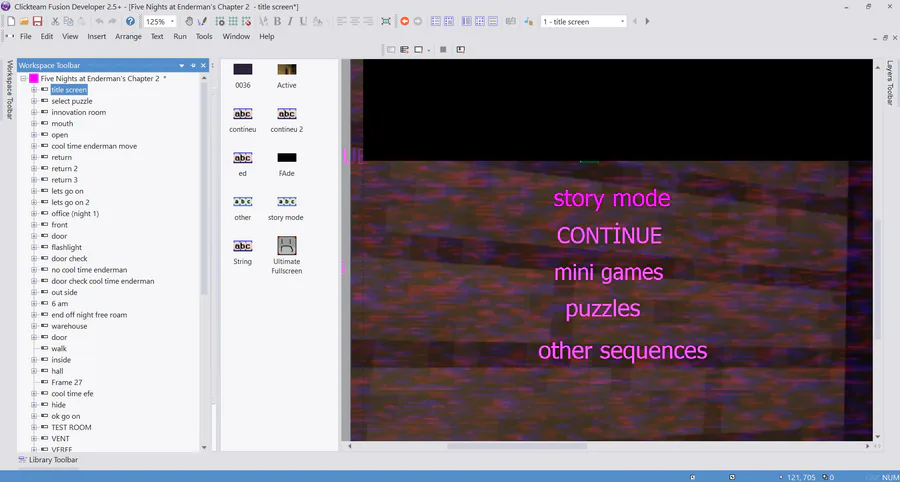Open grid setup icon with gear
This screenshot has height=482, width=900.
(220, 21)
